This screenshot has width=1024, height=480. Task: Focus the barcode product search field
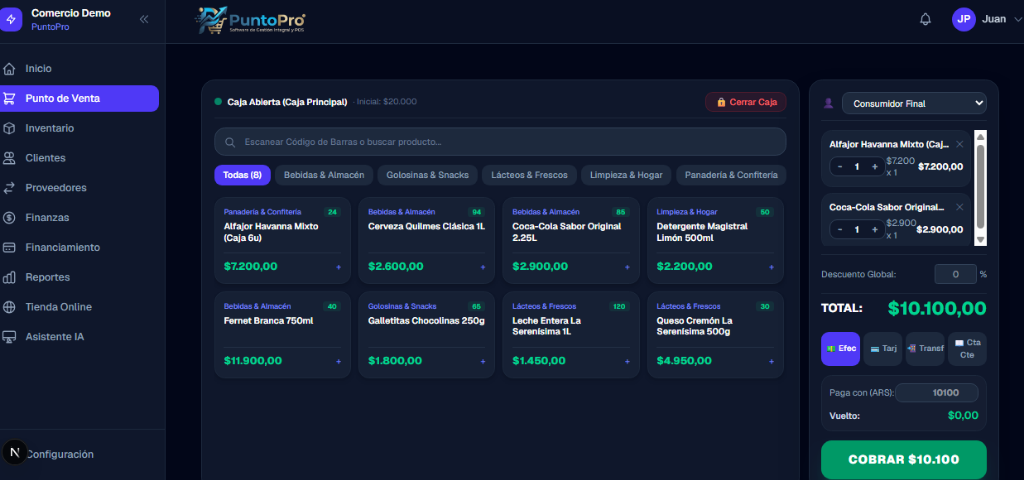[500, 142]
